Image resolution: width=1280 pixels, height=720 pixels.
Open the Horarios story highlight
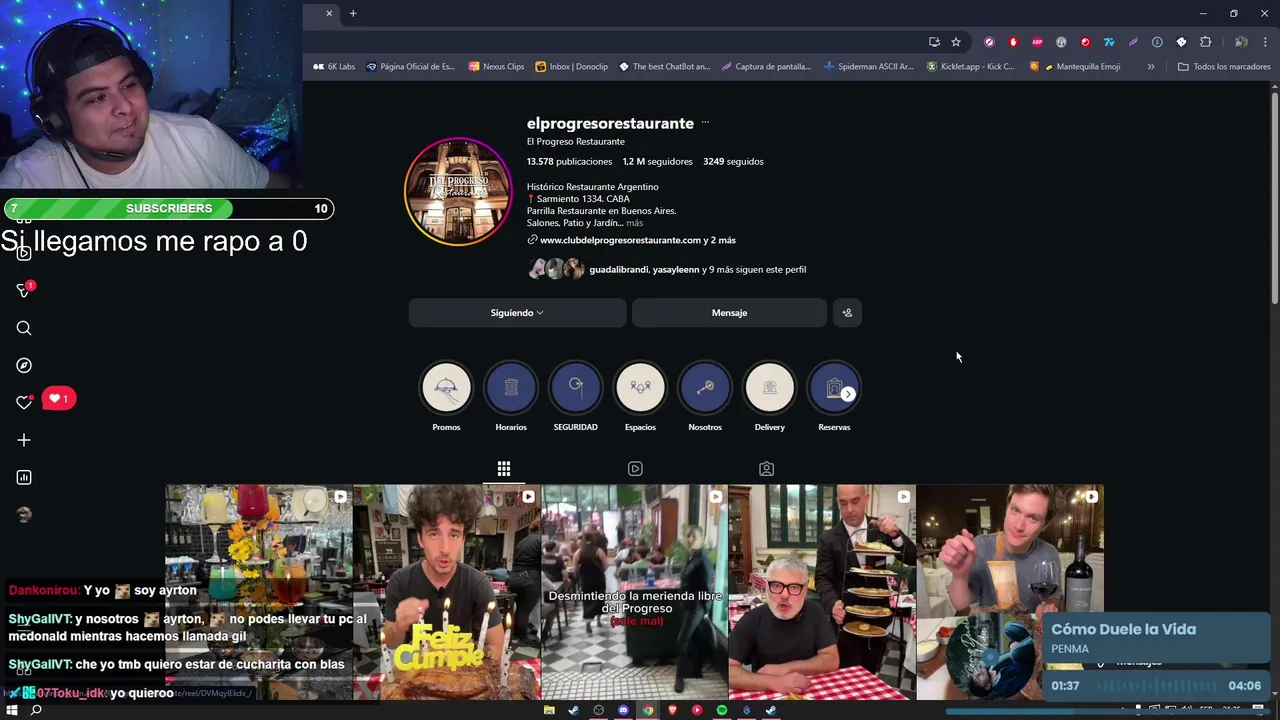point(511,388)
